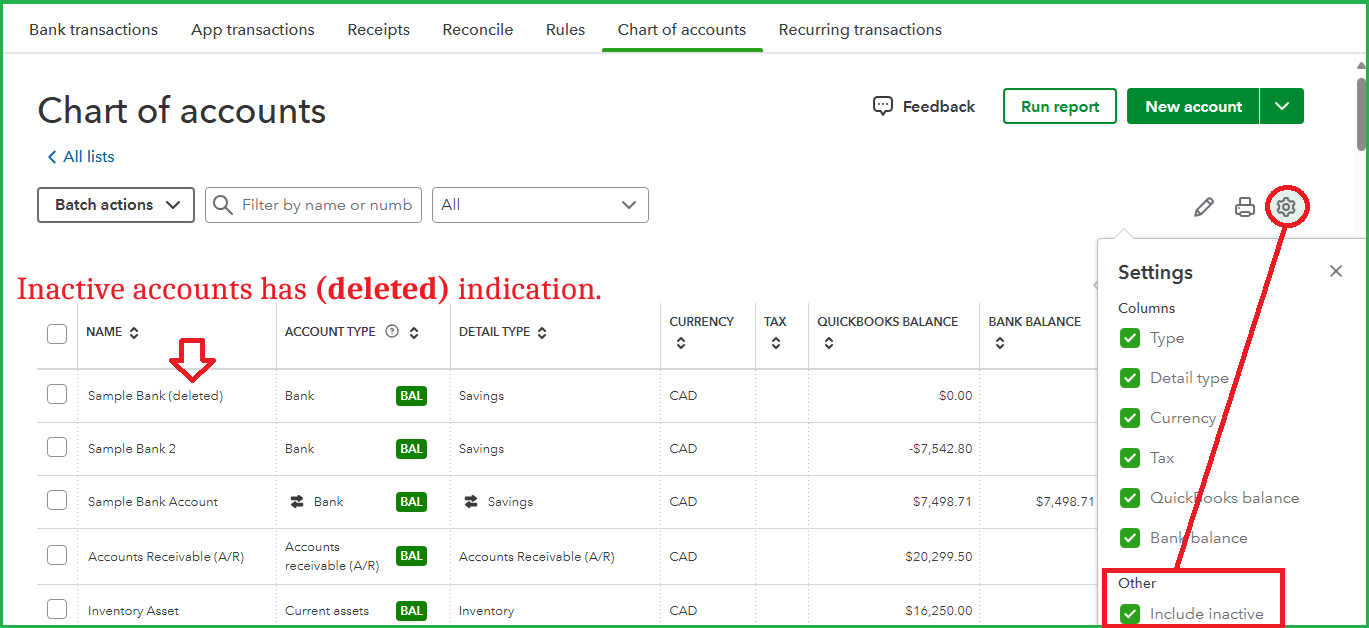Screen dimensions: 1369x628
Task: Click the pencil edit icon
Action: tap(1204, 207)
